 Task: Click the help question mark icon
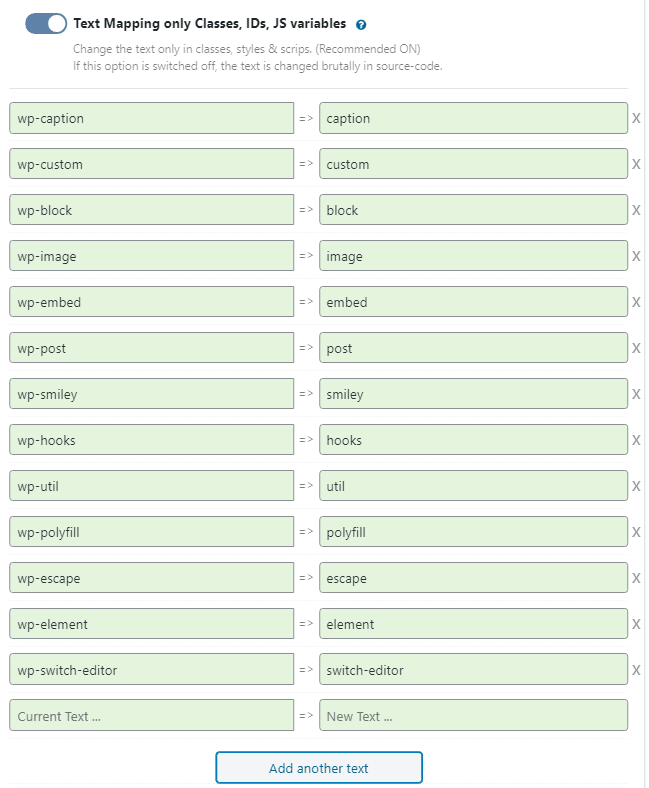tap(361, 24)
